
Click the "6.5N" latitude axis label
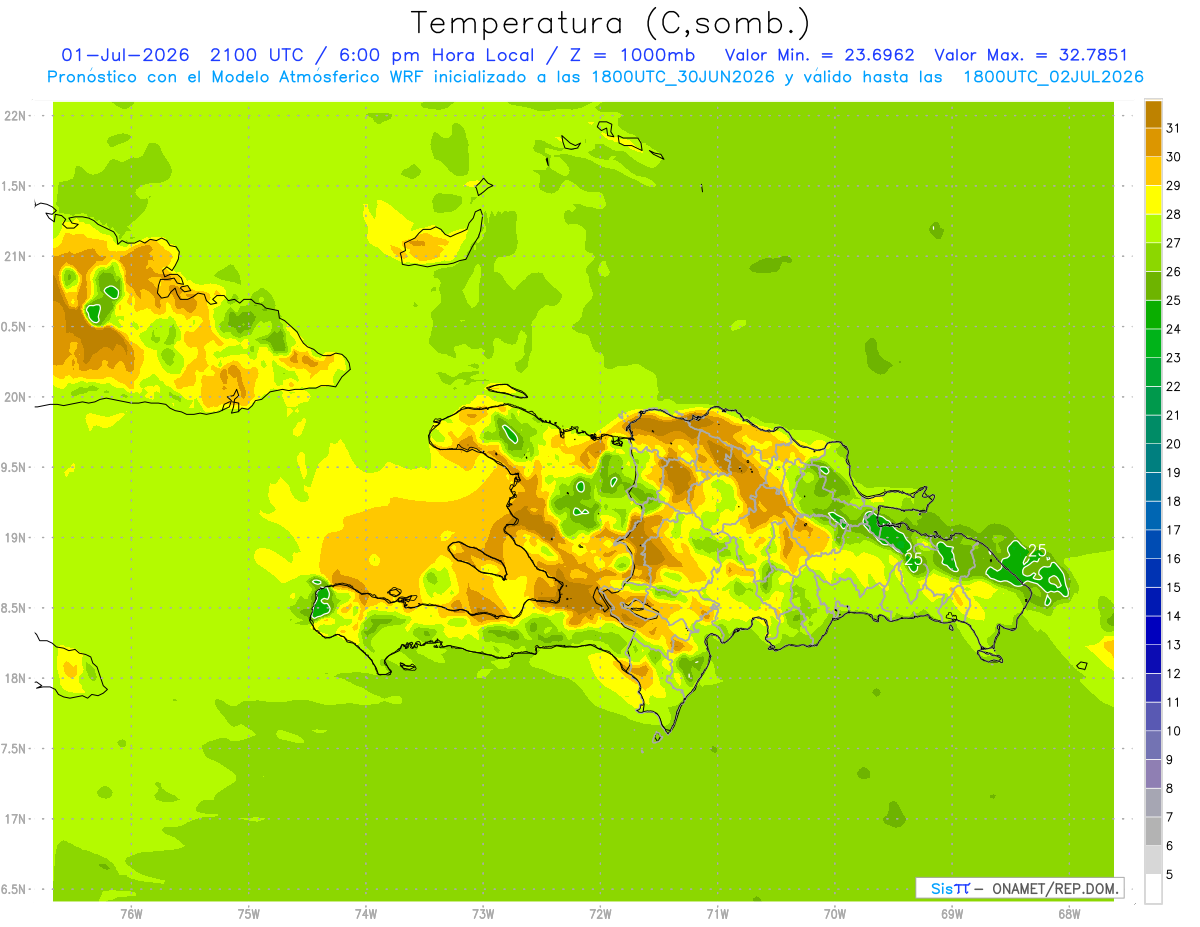[15, 889]
